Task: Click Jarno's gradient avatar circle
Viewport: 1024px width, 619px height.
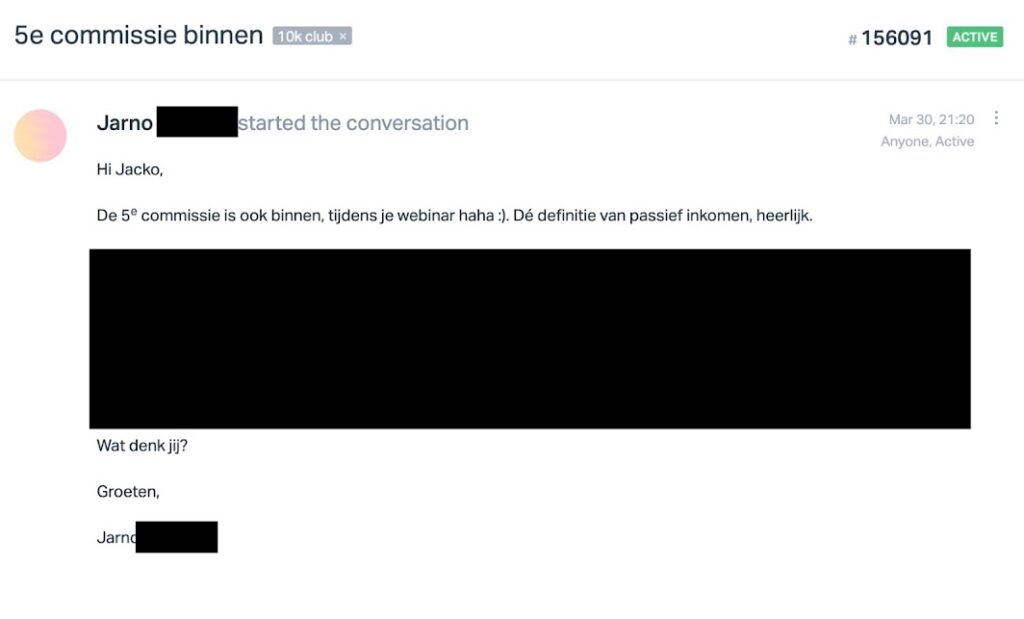Action: [40, 136]
